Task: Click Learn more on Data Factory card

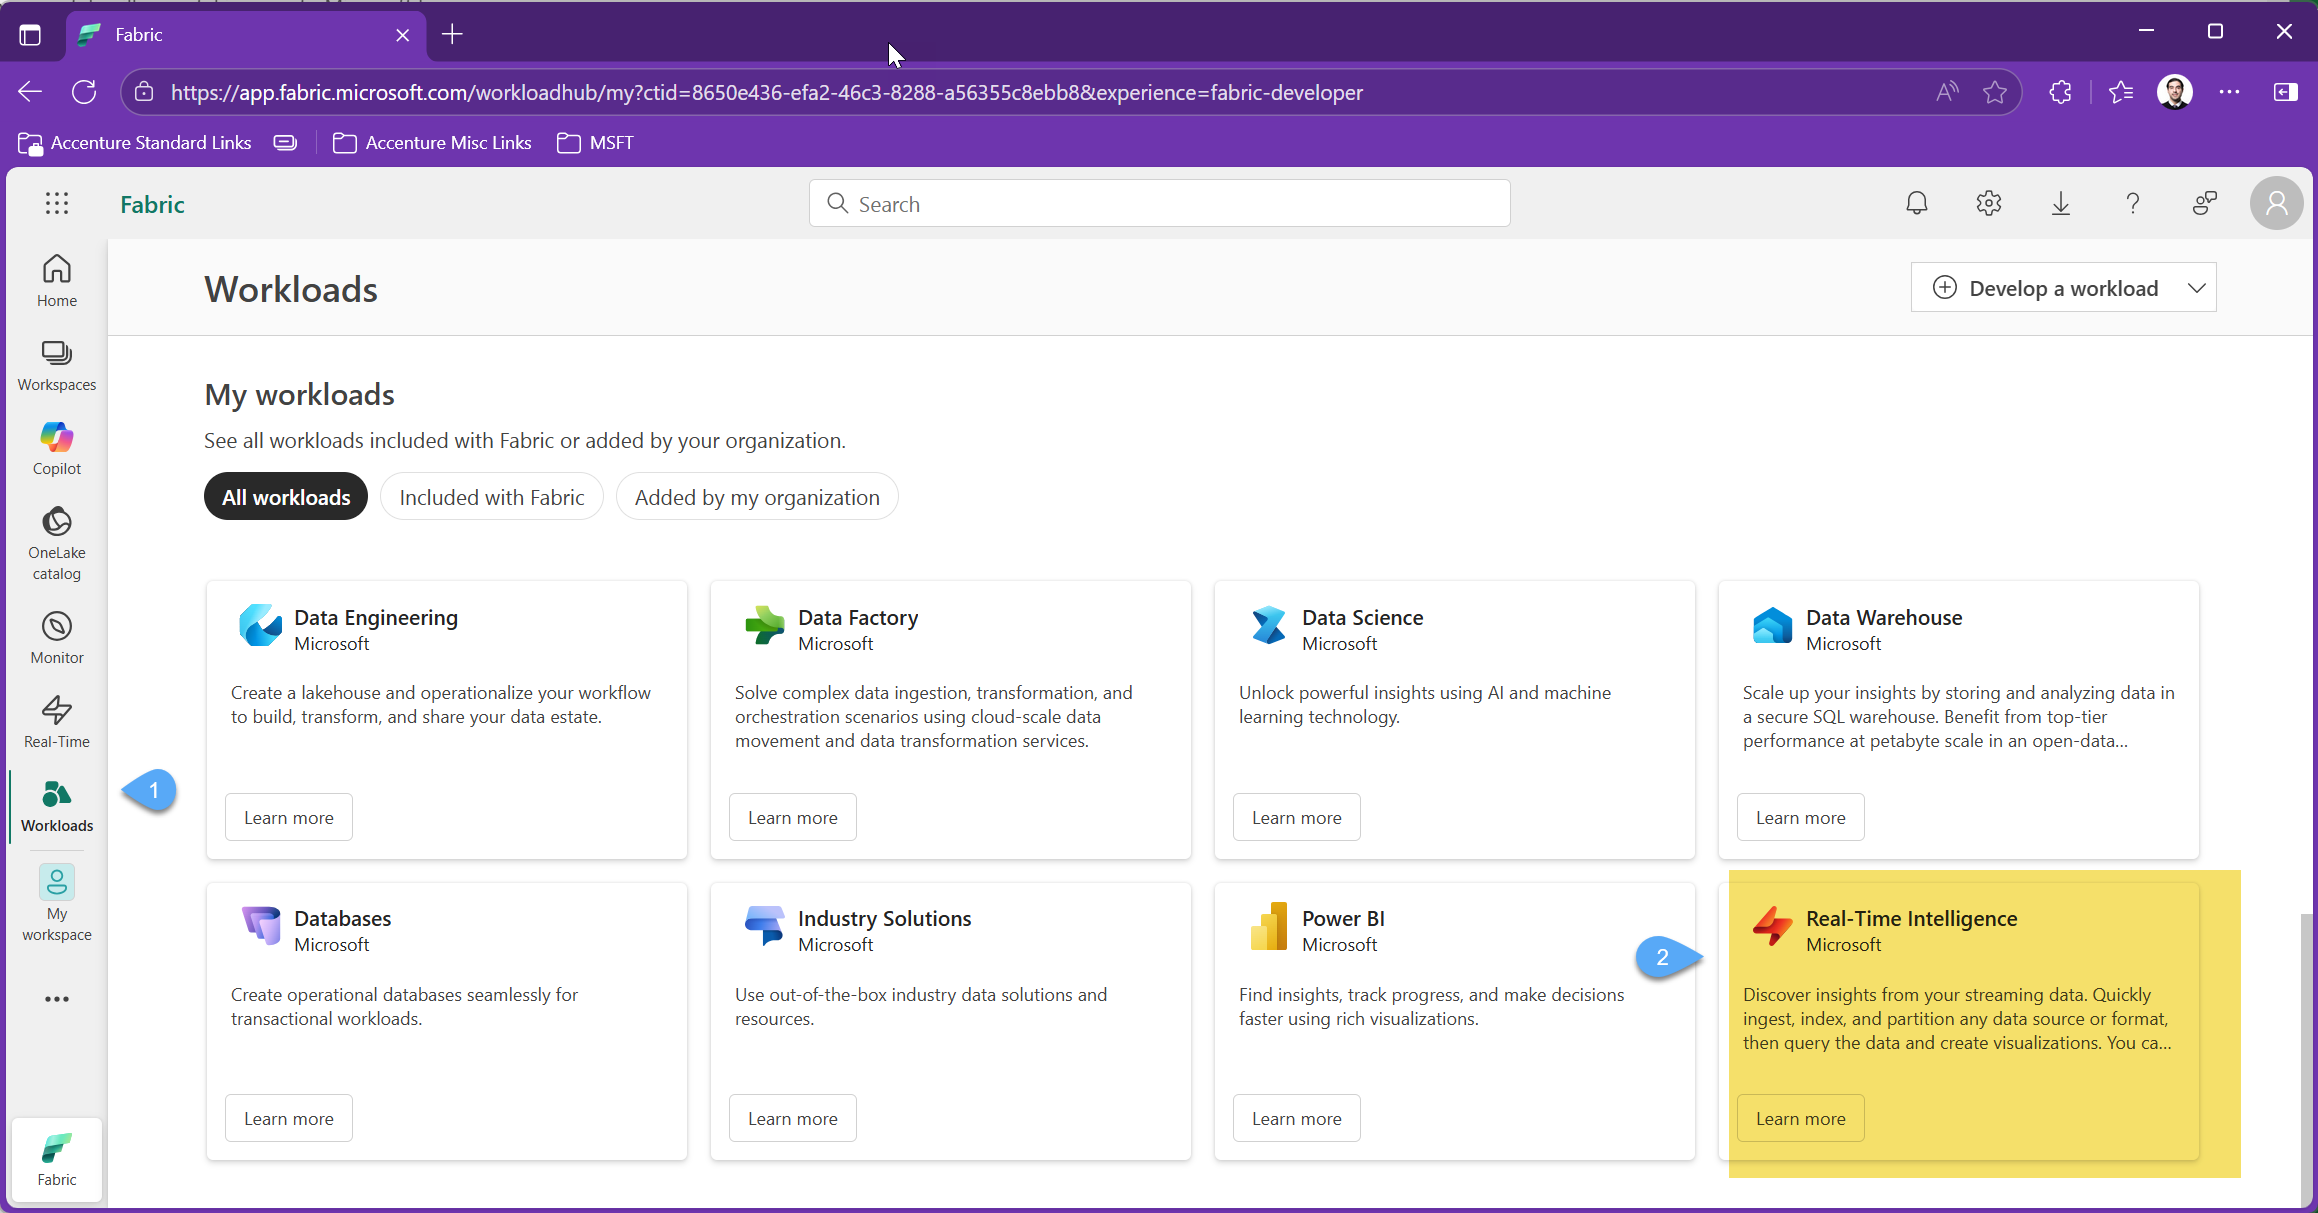Action: coord(792,817)
